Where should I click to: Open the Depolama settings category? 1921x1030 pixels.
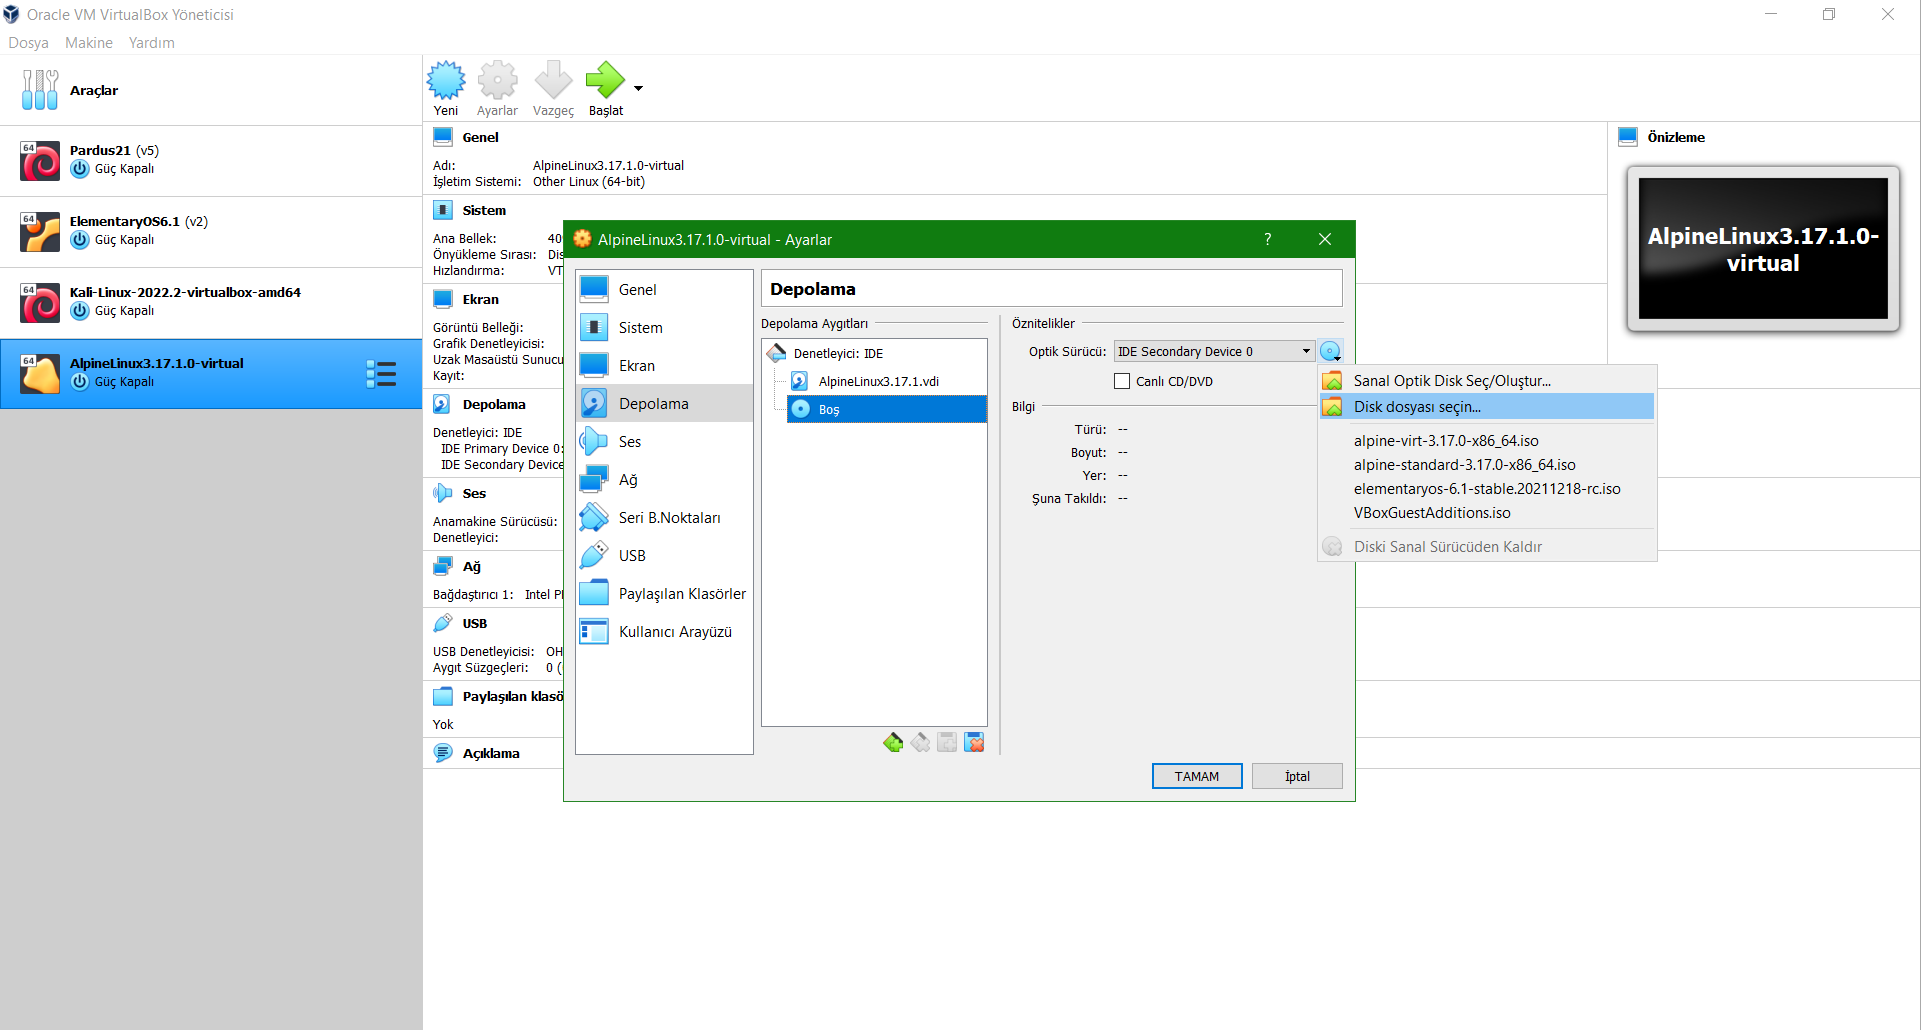click(664, 403)
